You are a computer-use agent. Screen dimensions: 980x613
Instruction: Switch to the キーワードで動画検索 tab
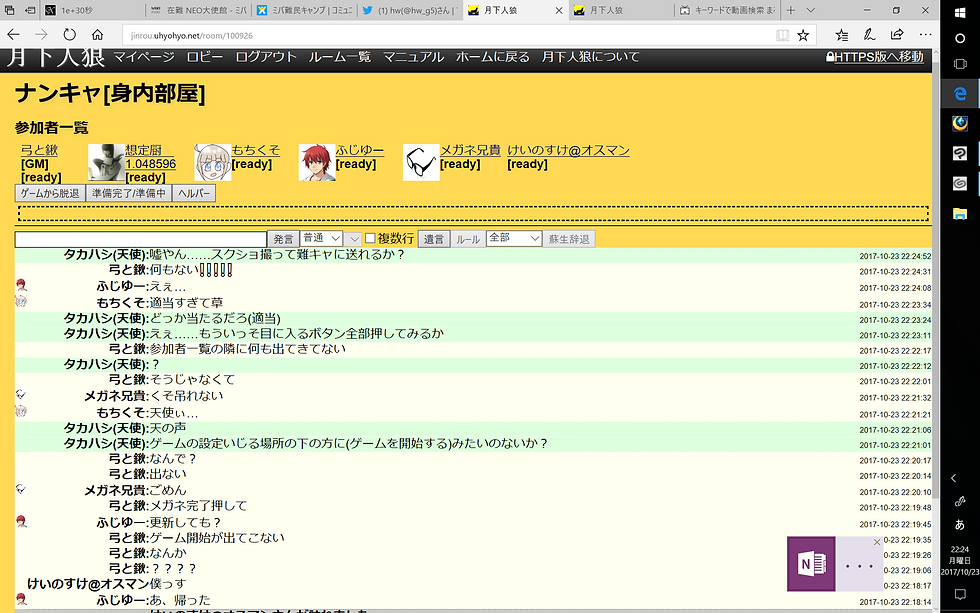tap(727, 10)
